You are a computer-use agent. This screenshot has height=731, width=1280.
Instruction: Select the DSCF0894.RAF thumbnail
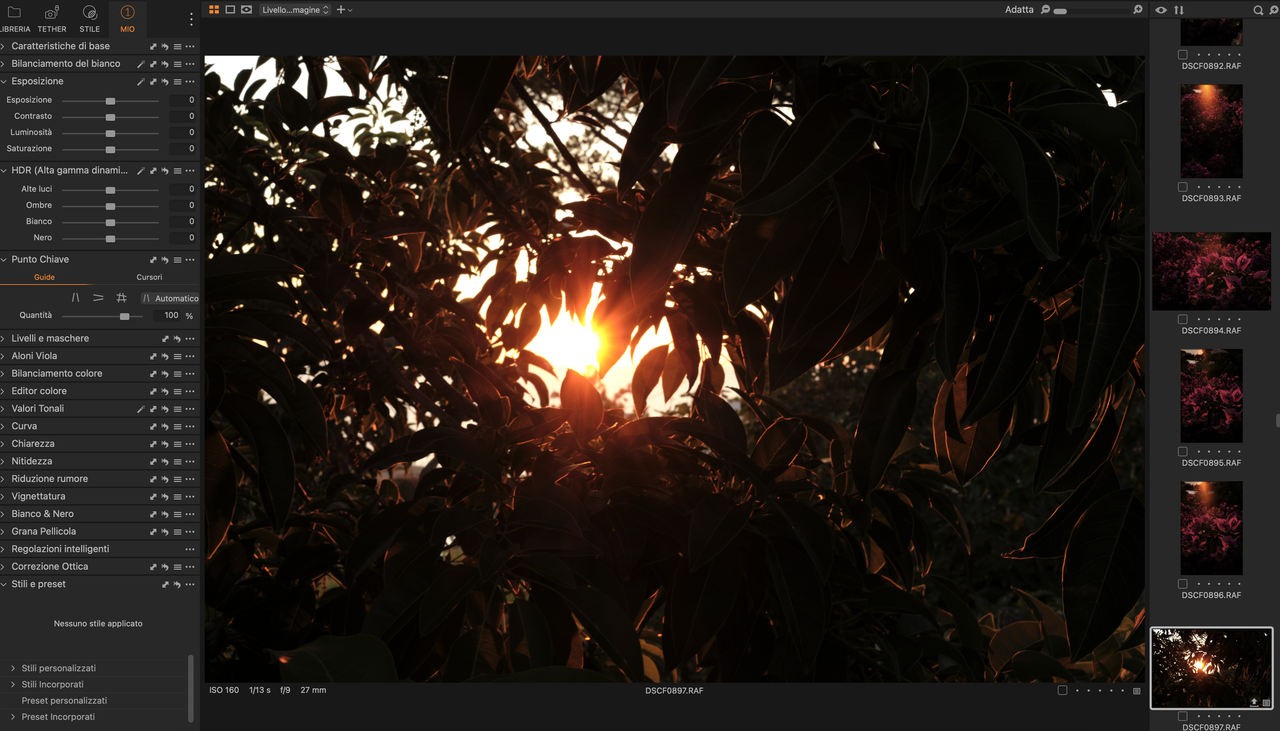click(1211, 272)
